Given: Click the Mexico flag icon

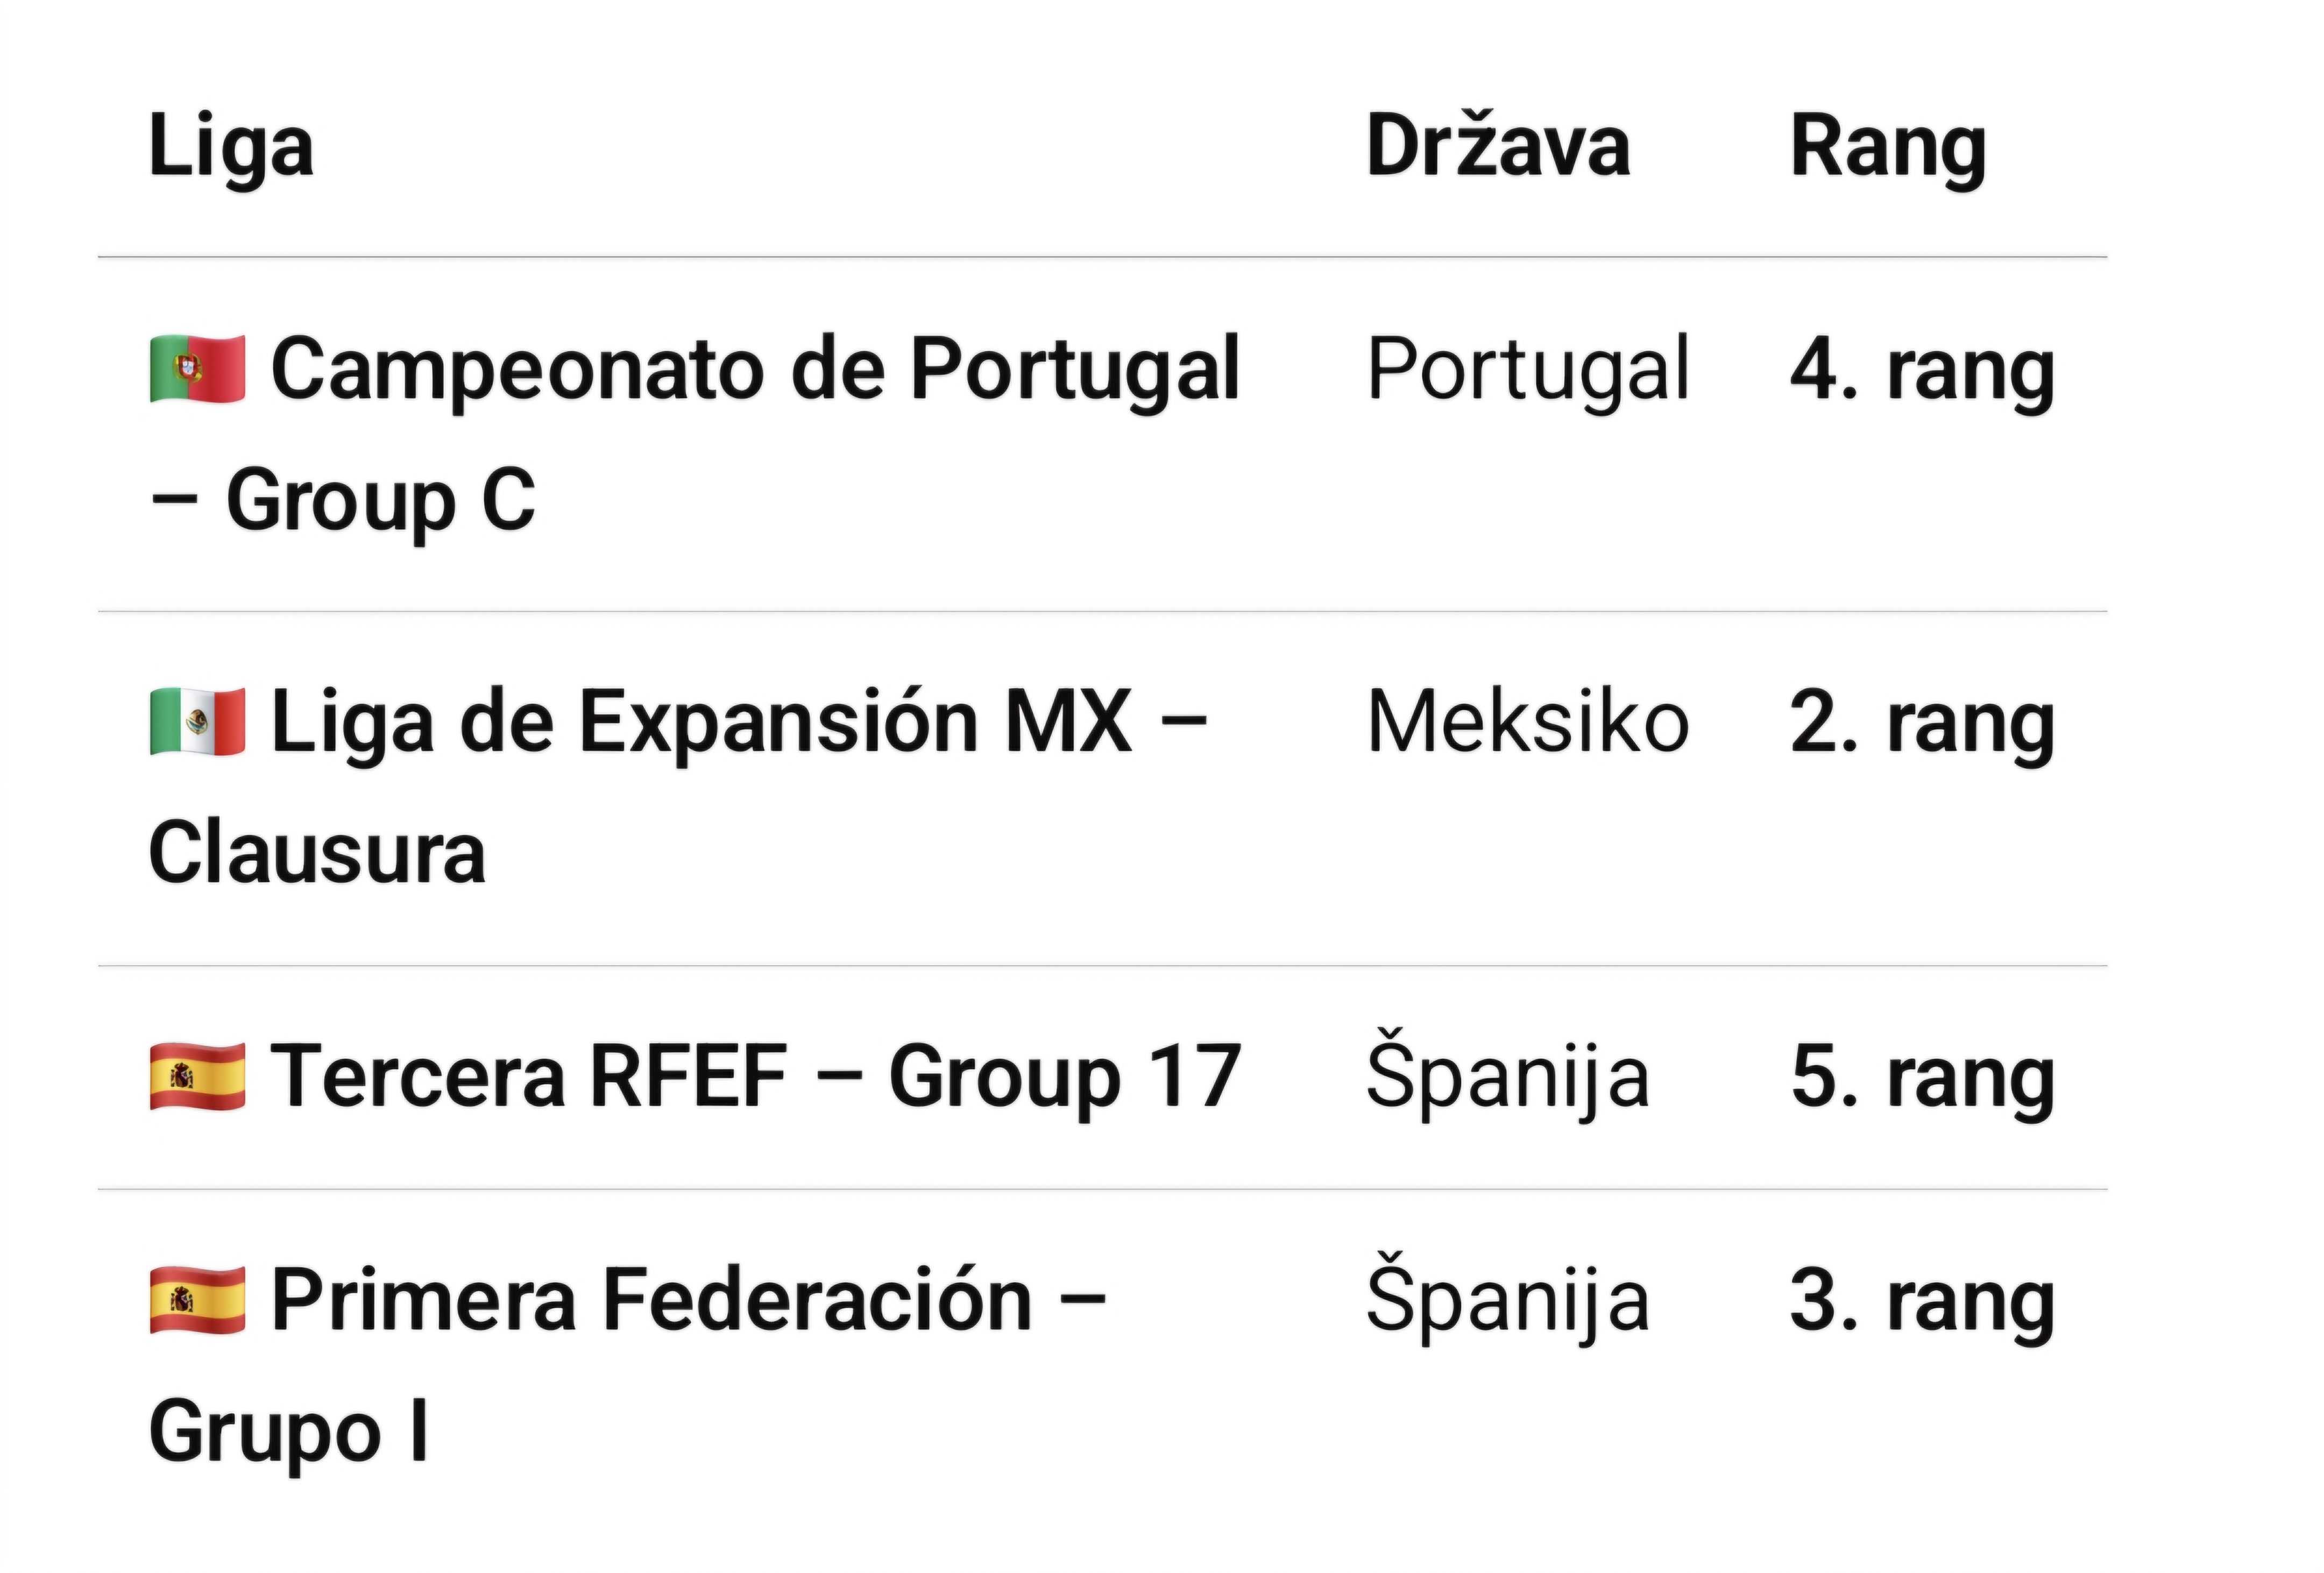Looking at the screenshot, I should [x=197, y=722].
